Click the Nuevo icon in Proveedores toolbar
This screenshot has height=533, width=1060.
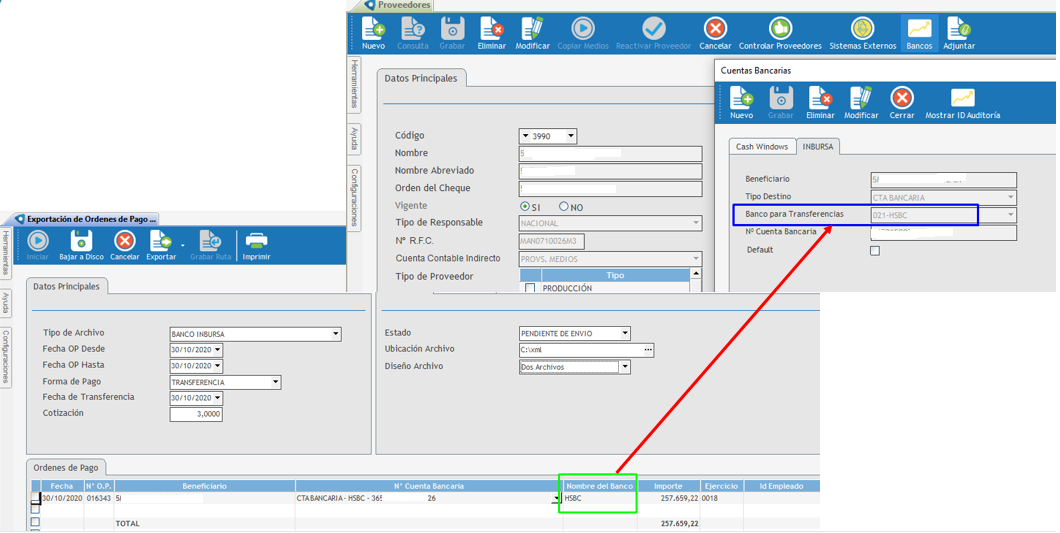373,31
